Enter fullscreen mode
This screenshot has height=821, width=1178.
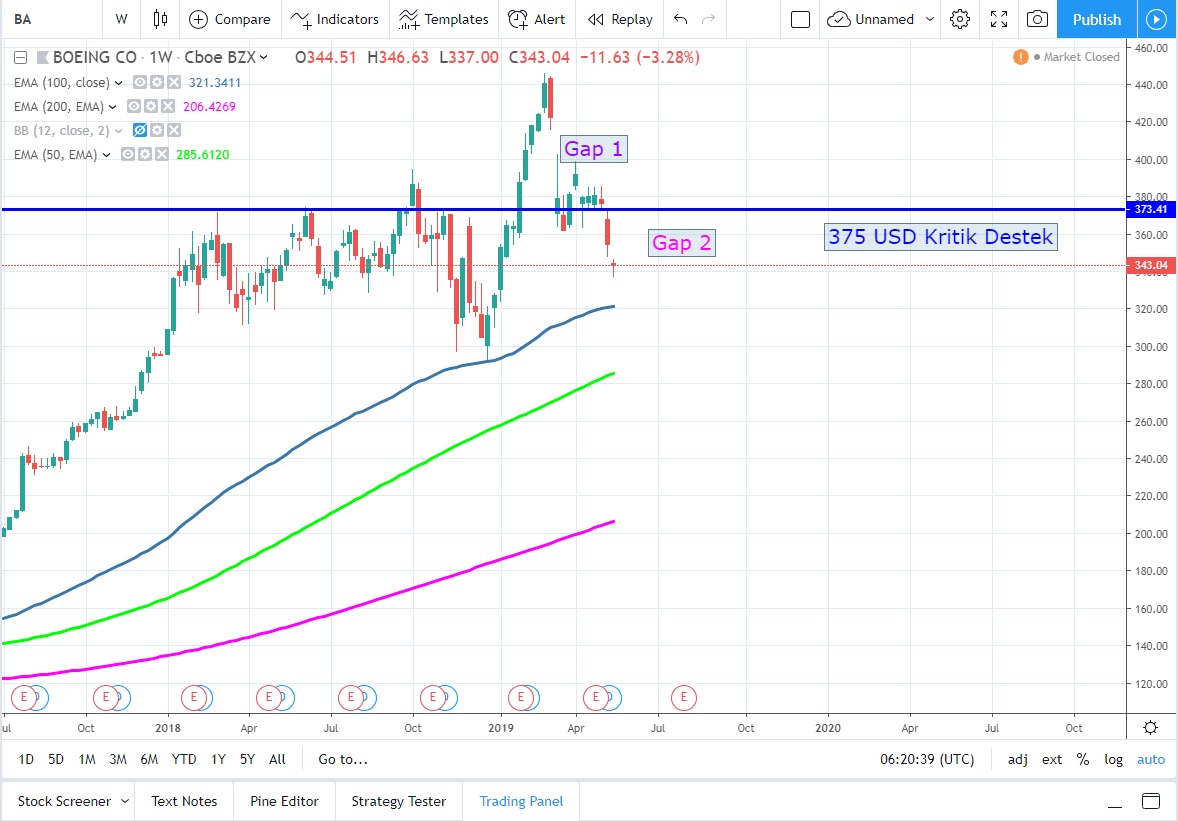point(998,20)
